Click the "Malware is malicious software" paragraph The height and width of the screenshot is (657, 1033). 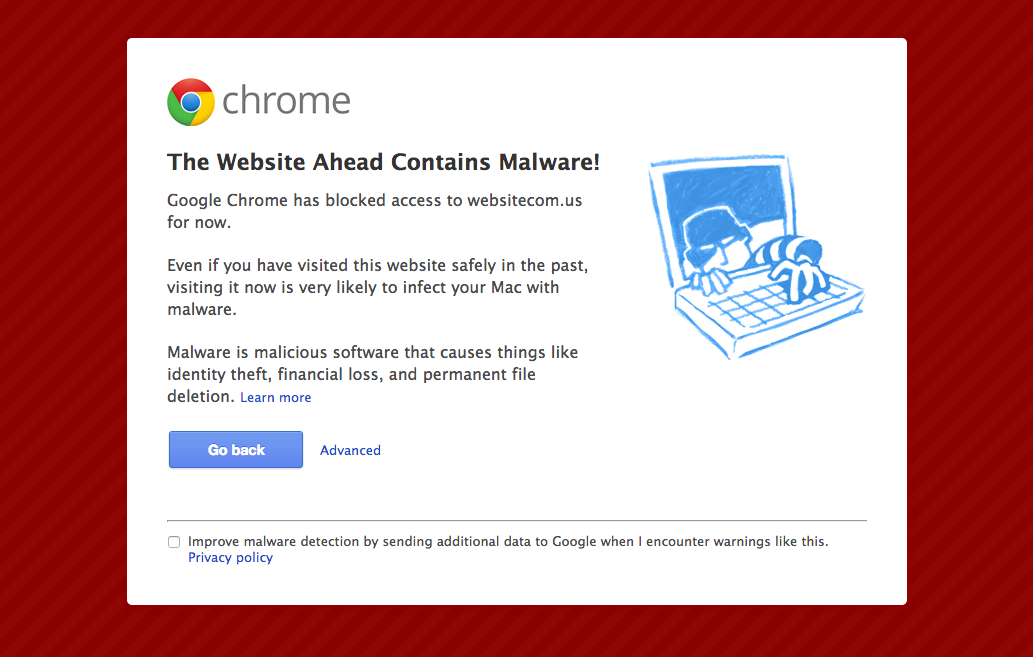point(373,374)
